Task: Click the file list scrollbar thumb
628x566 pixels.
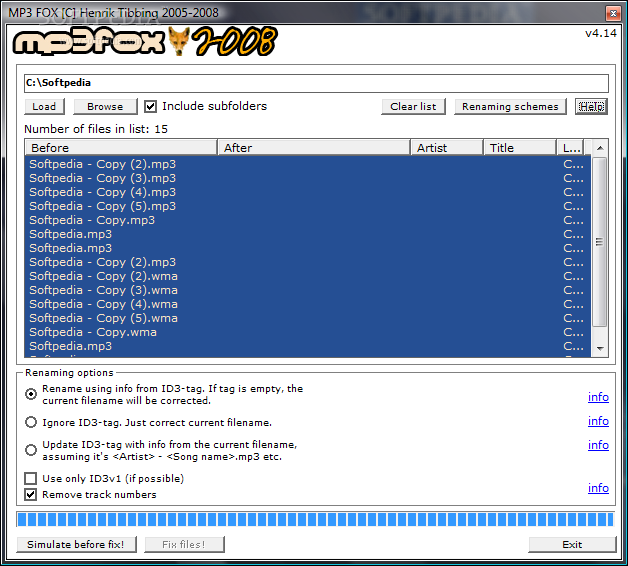Action: click(x=600, y=242)
